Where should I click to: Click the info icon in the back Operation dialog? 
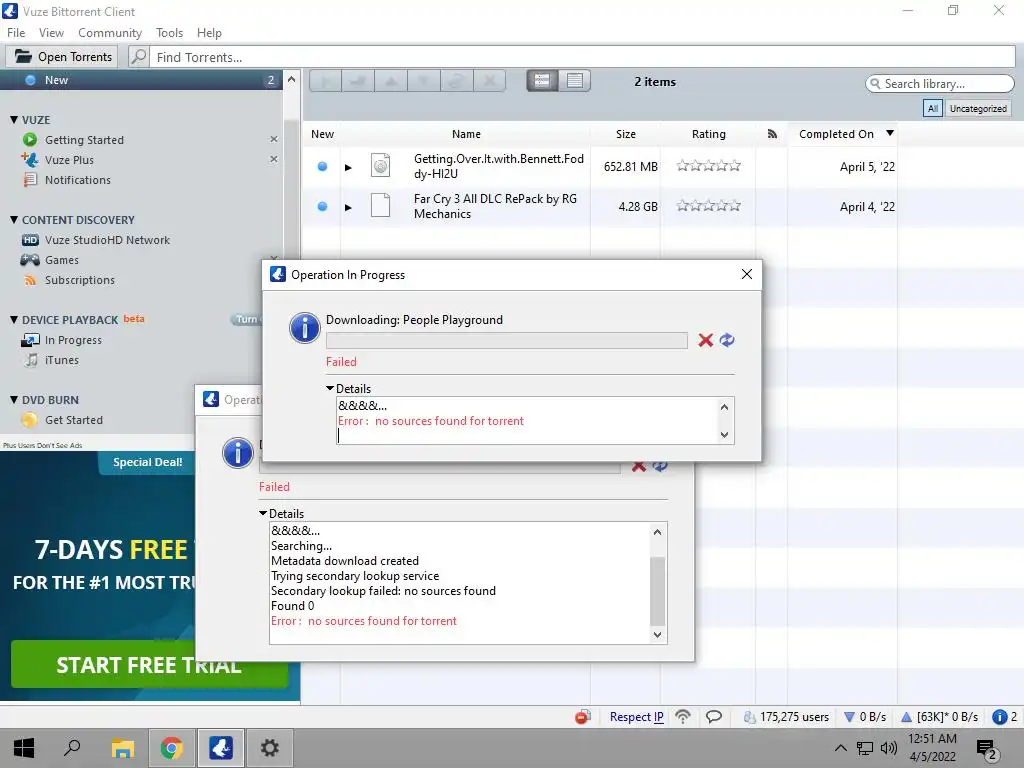coord(238,453)
